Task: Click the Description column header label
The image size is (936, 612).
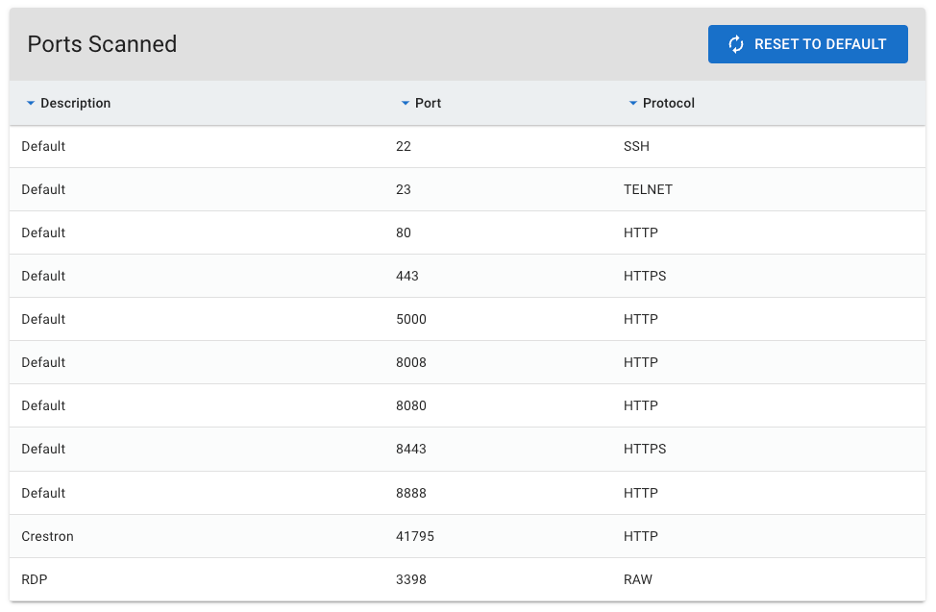Action: pos(75,103)
